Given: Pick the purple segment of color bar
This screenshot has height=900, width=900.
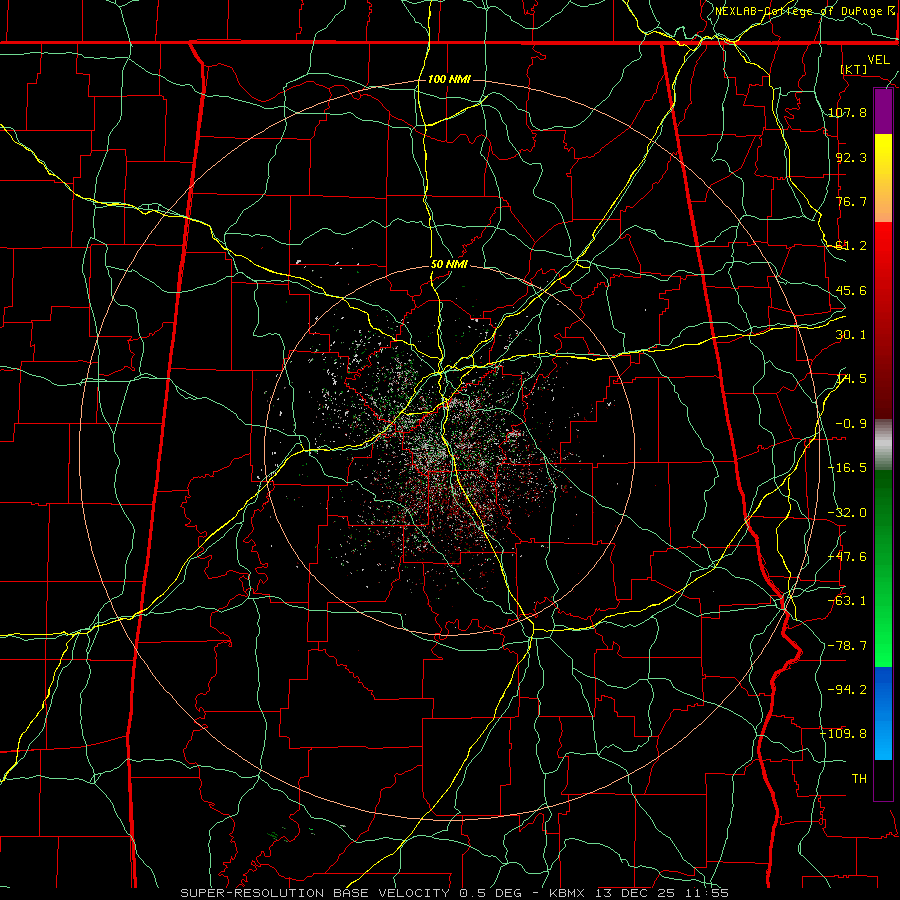Looking at the screenshot, I should 883,112.
